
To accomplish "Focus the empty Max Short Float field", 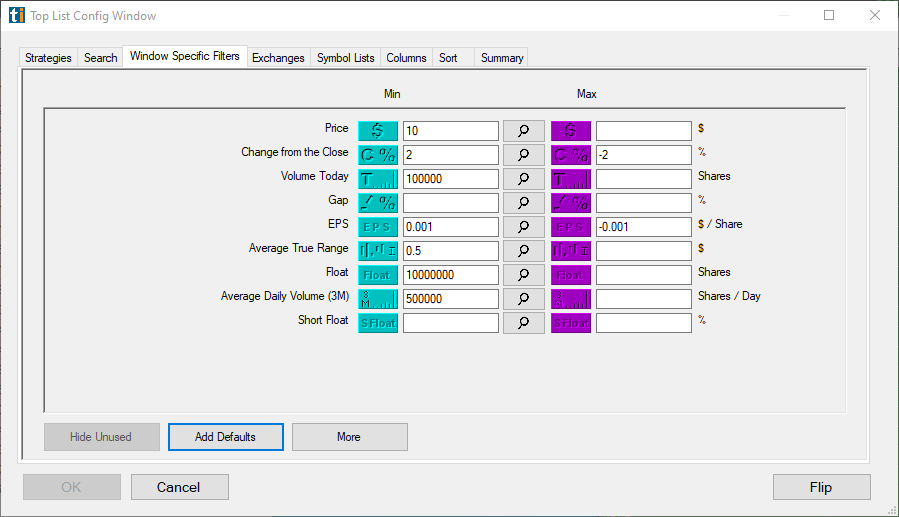I will point(644,323).
